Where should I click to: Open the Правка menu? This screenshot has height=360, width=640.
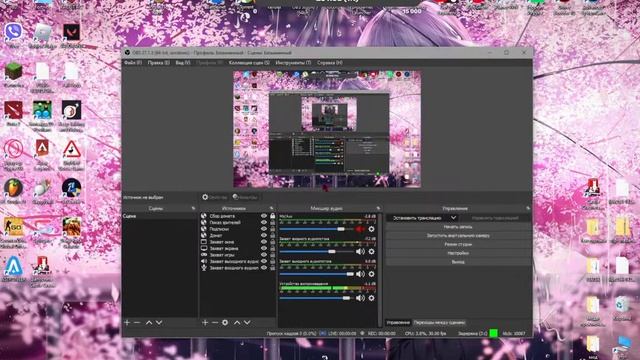point(158,63)
